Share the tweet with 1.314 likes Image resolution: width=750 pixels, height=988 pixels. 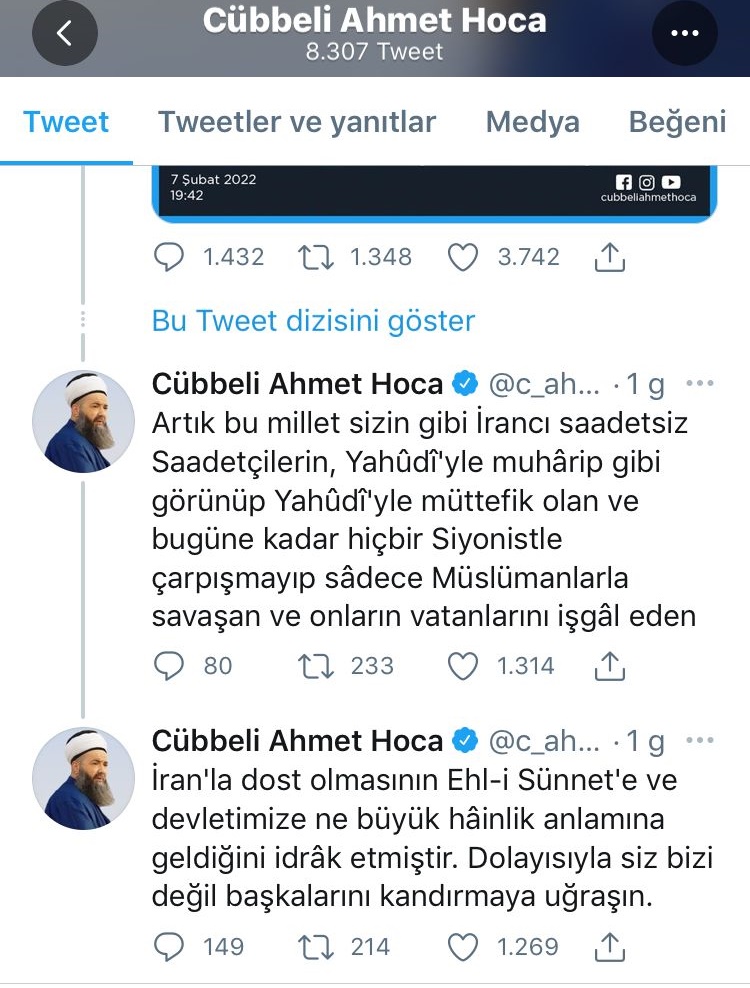pos(609,666)
